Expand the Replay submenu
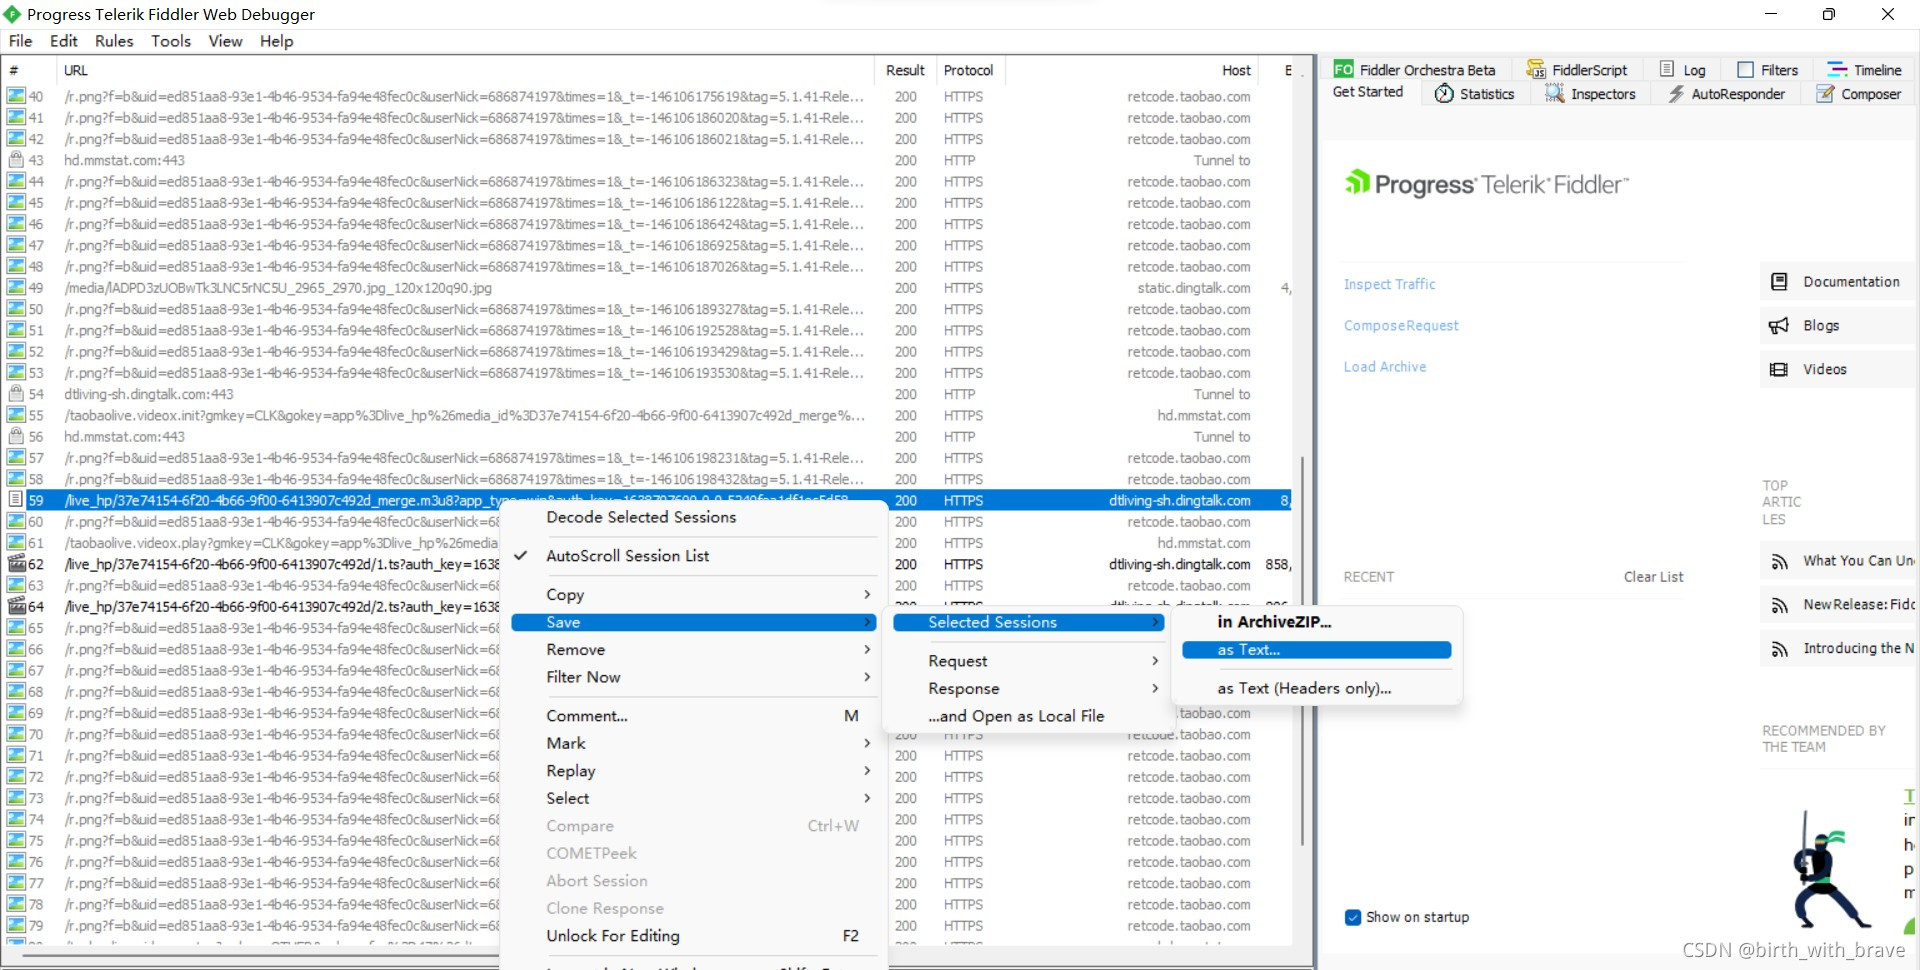 [x=694, y=771]
